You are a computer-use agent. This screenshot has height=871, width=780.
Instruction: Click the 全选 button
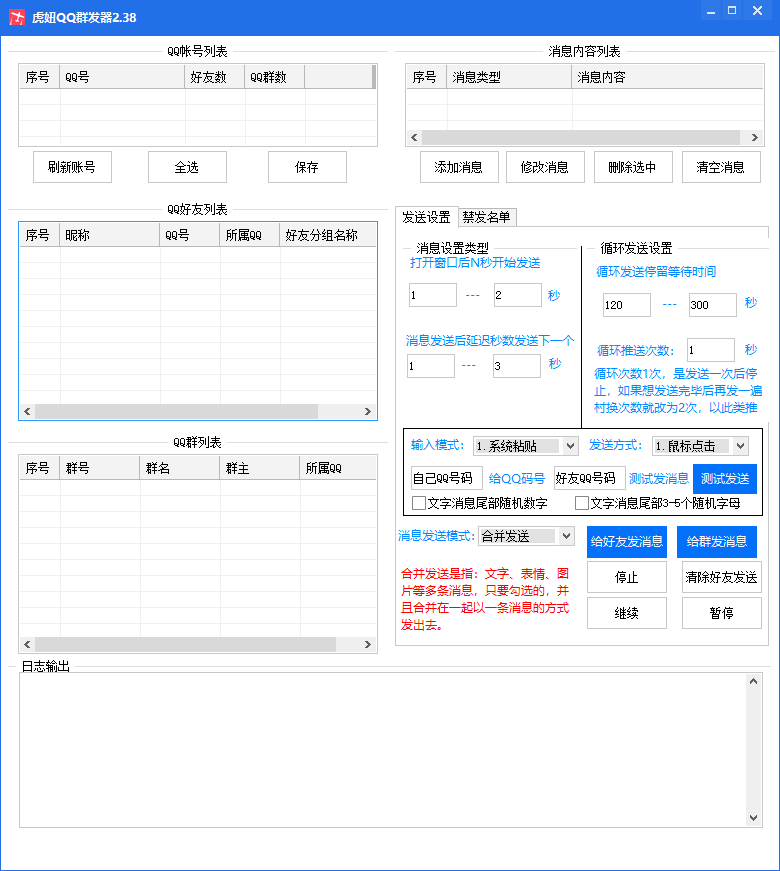click(187, 167)
